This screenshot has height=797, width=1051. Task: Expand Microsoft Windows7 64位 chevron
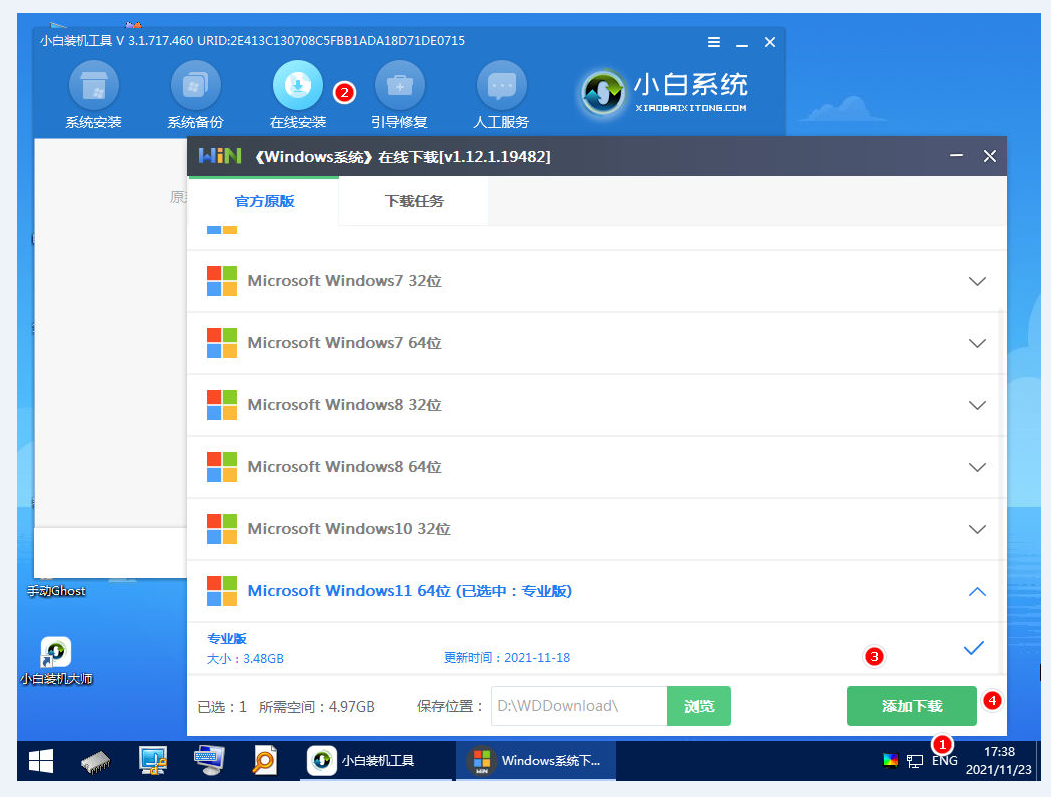pyautogui.click(x=977, y=343)
